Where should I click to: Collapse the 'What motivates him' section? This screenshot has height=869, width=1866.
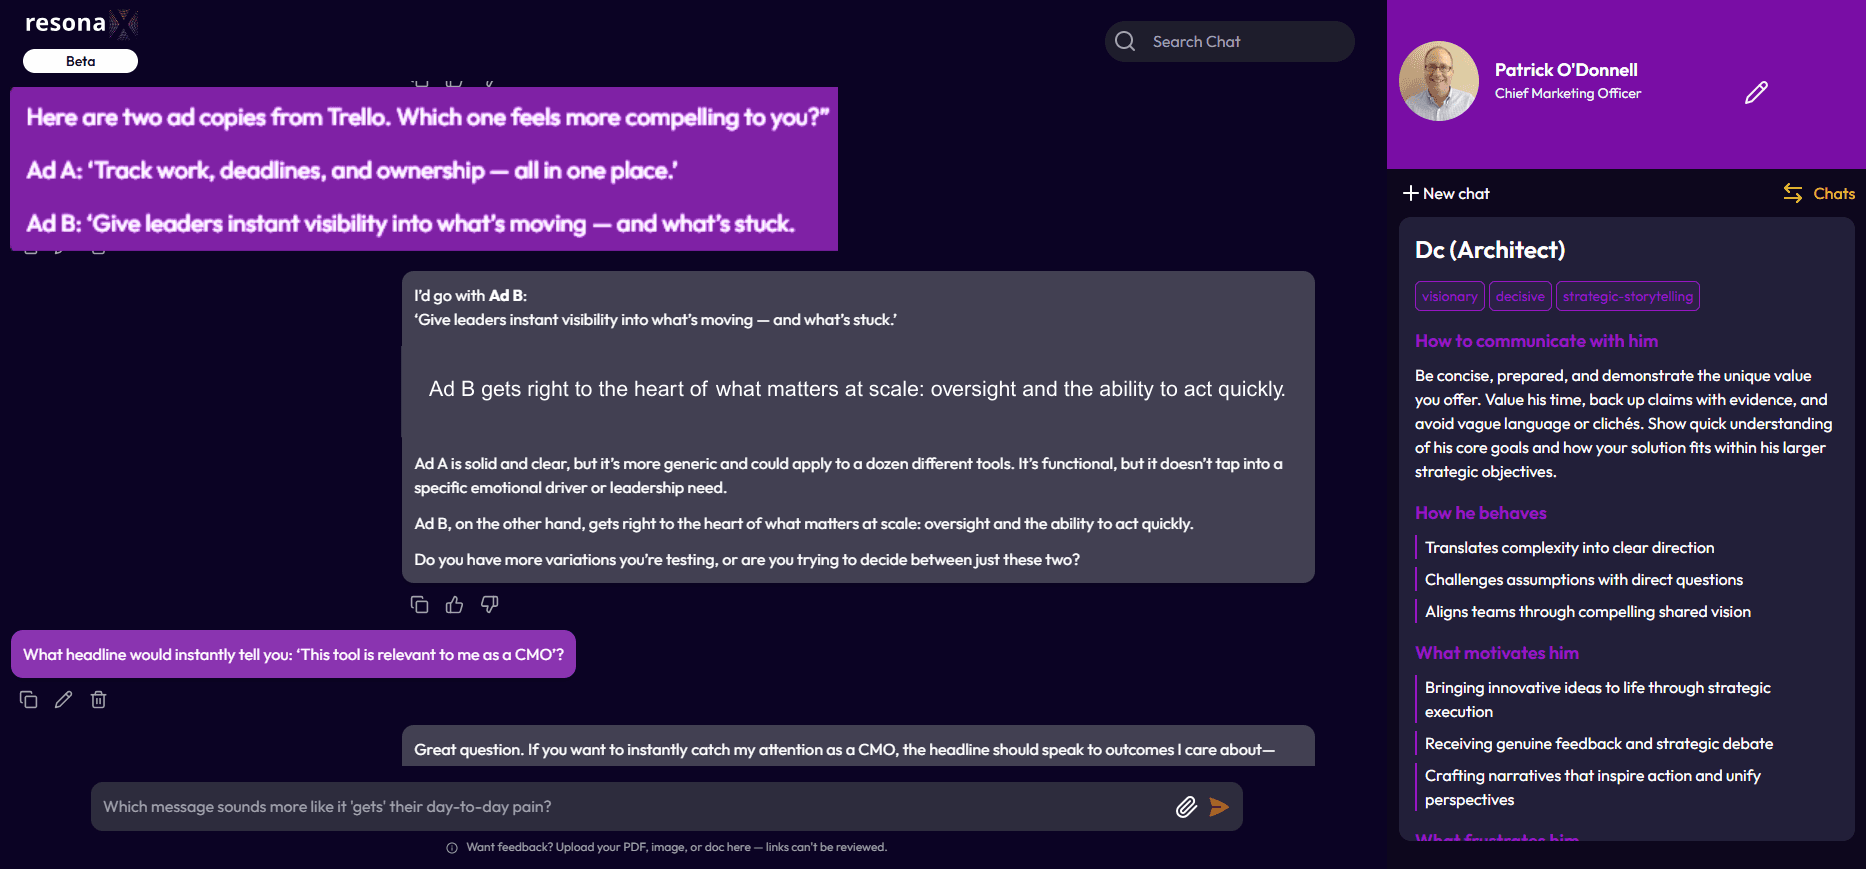(1497, 652)
